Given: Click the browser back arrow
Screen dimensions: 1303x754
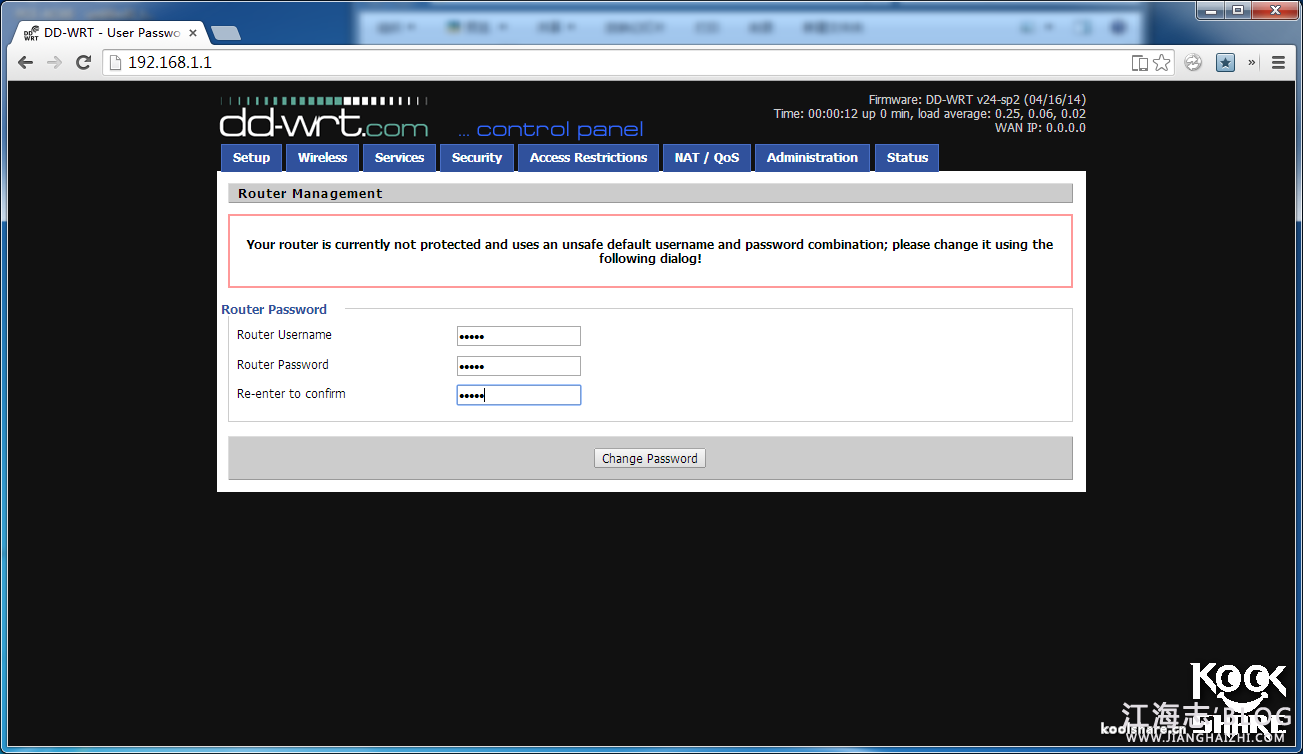Looking at the screenshot, I should pyautogui.click(x=25, y=63).
